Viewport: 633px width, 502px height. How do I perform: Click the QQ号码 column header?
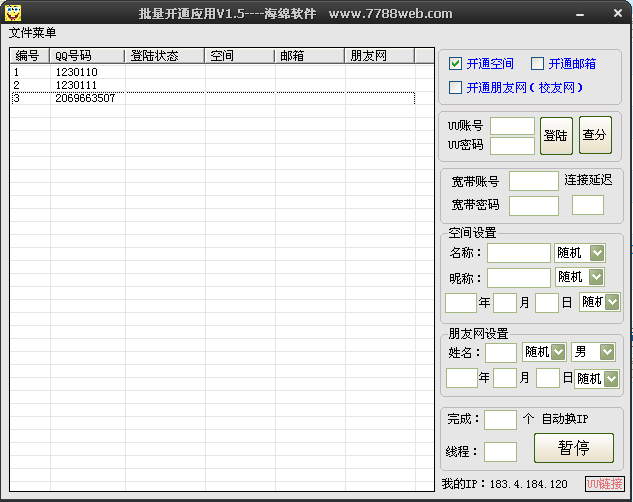[x=86, y=56]
